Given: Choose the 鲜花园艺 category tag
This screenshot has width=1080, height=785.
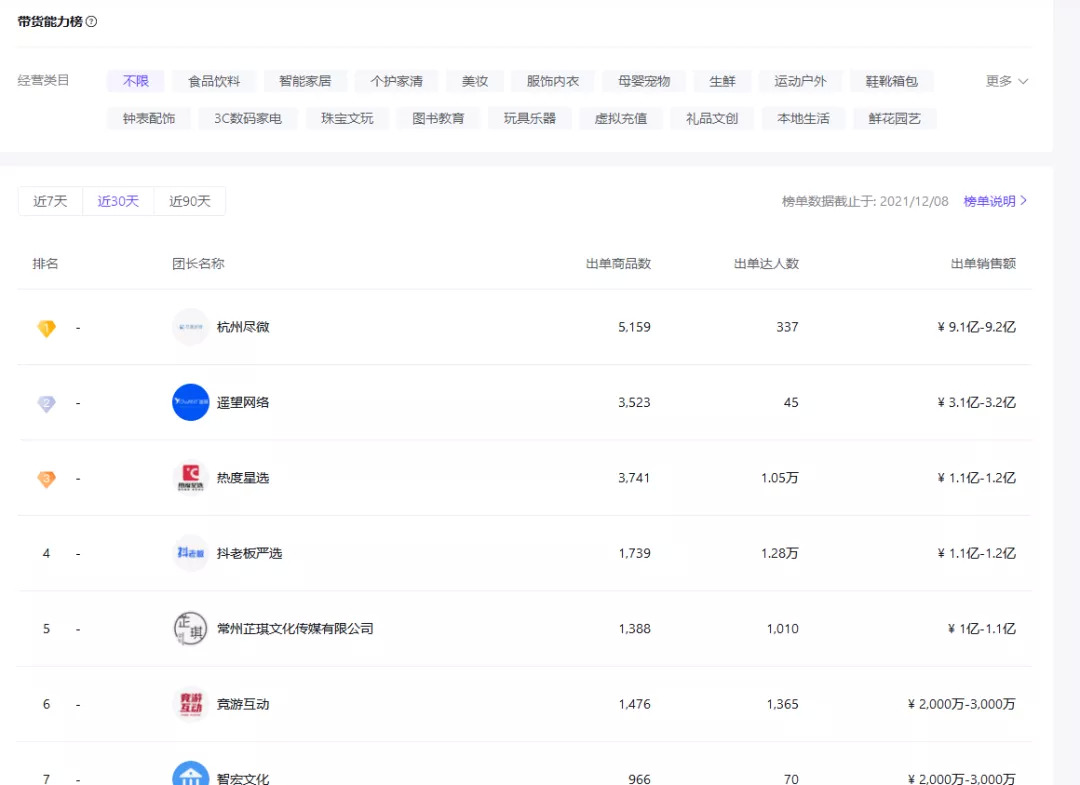Looking at the screenshot, I should tap(895, 118).
